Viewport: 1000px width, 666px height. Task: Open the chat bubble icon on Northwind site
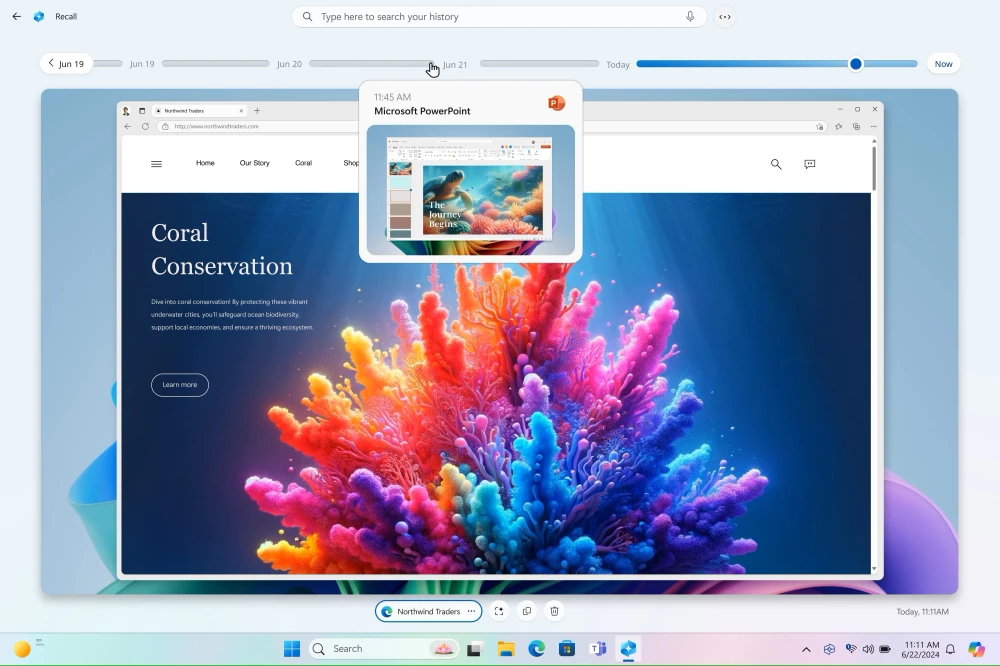810,164
